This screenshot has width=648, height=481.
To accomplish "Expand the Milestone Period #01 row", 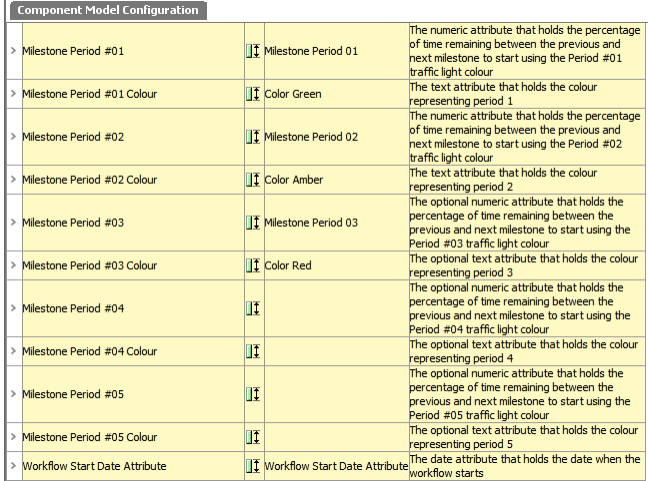I will pyautogui.click(x=13, y=51).
